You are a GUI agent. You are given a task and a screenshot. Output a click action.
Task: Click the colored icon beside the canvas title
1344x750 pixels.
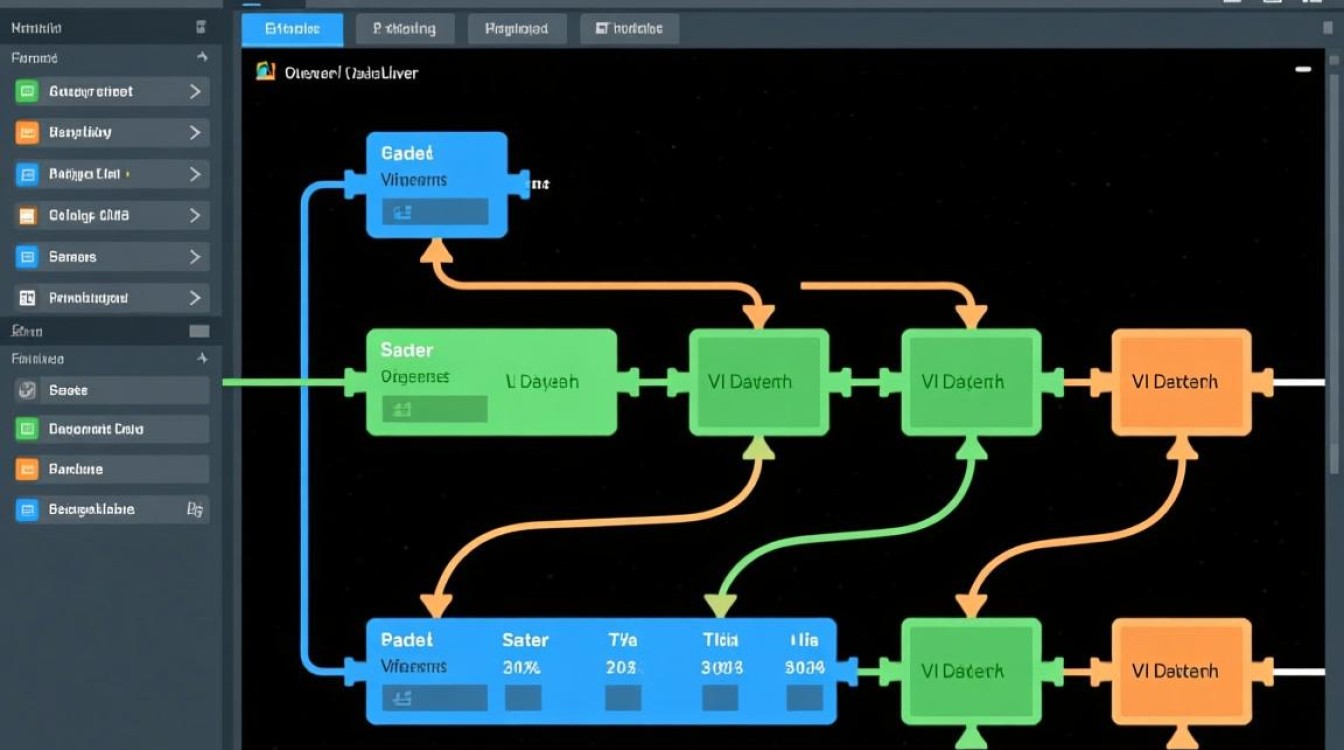pyautogui.click(x=265, y=71)
